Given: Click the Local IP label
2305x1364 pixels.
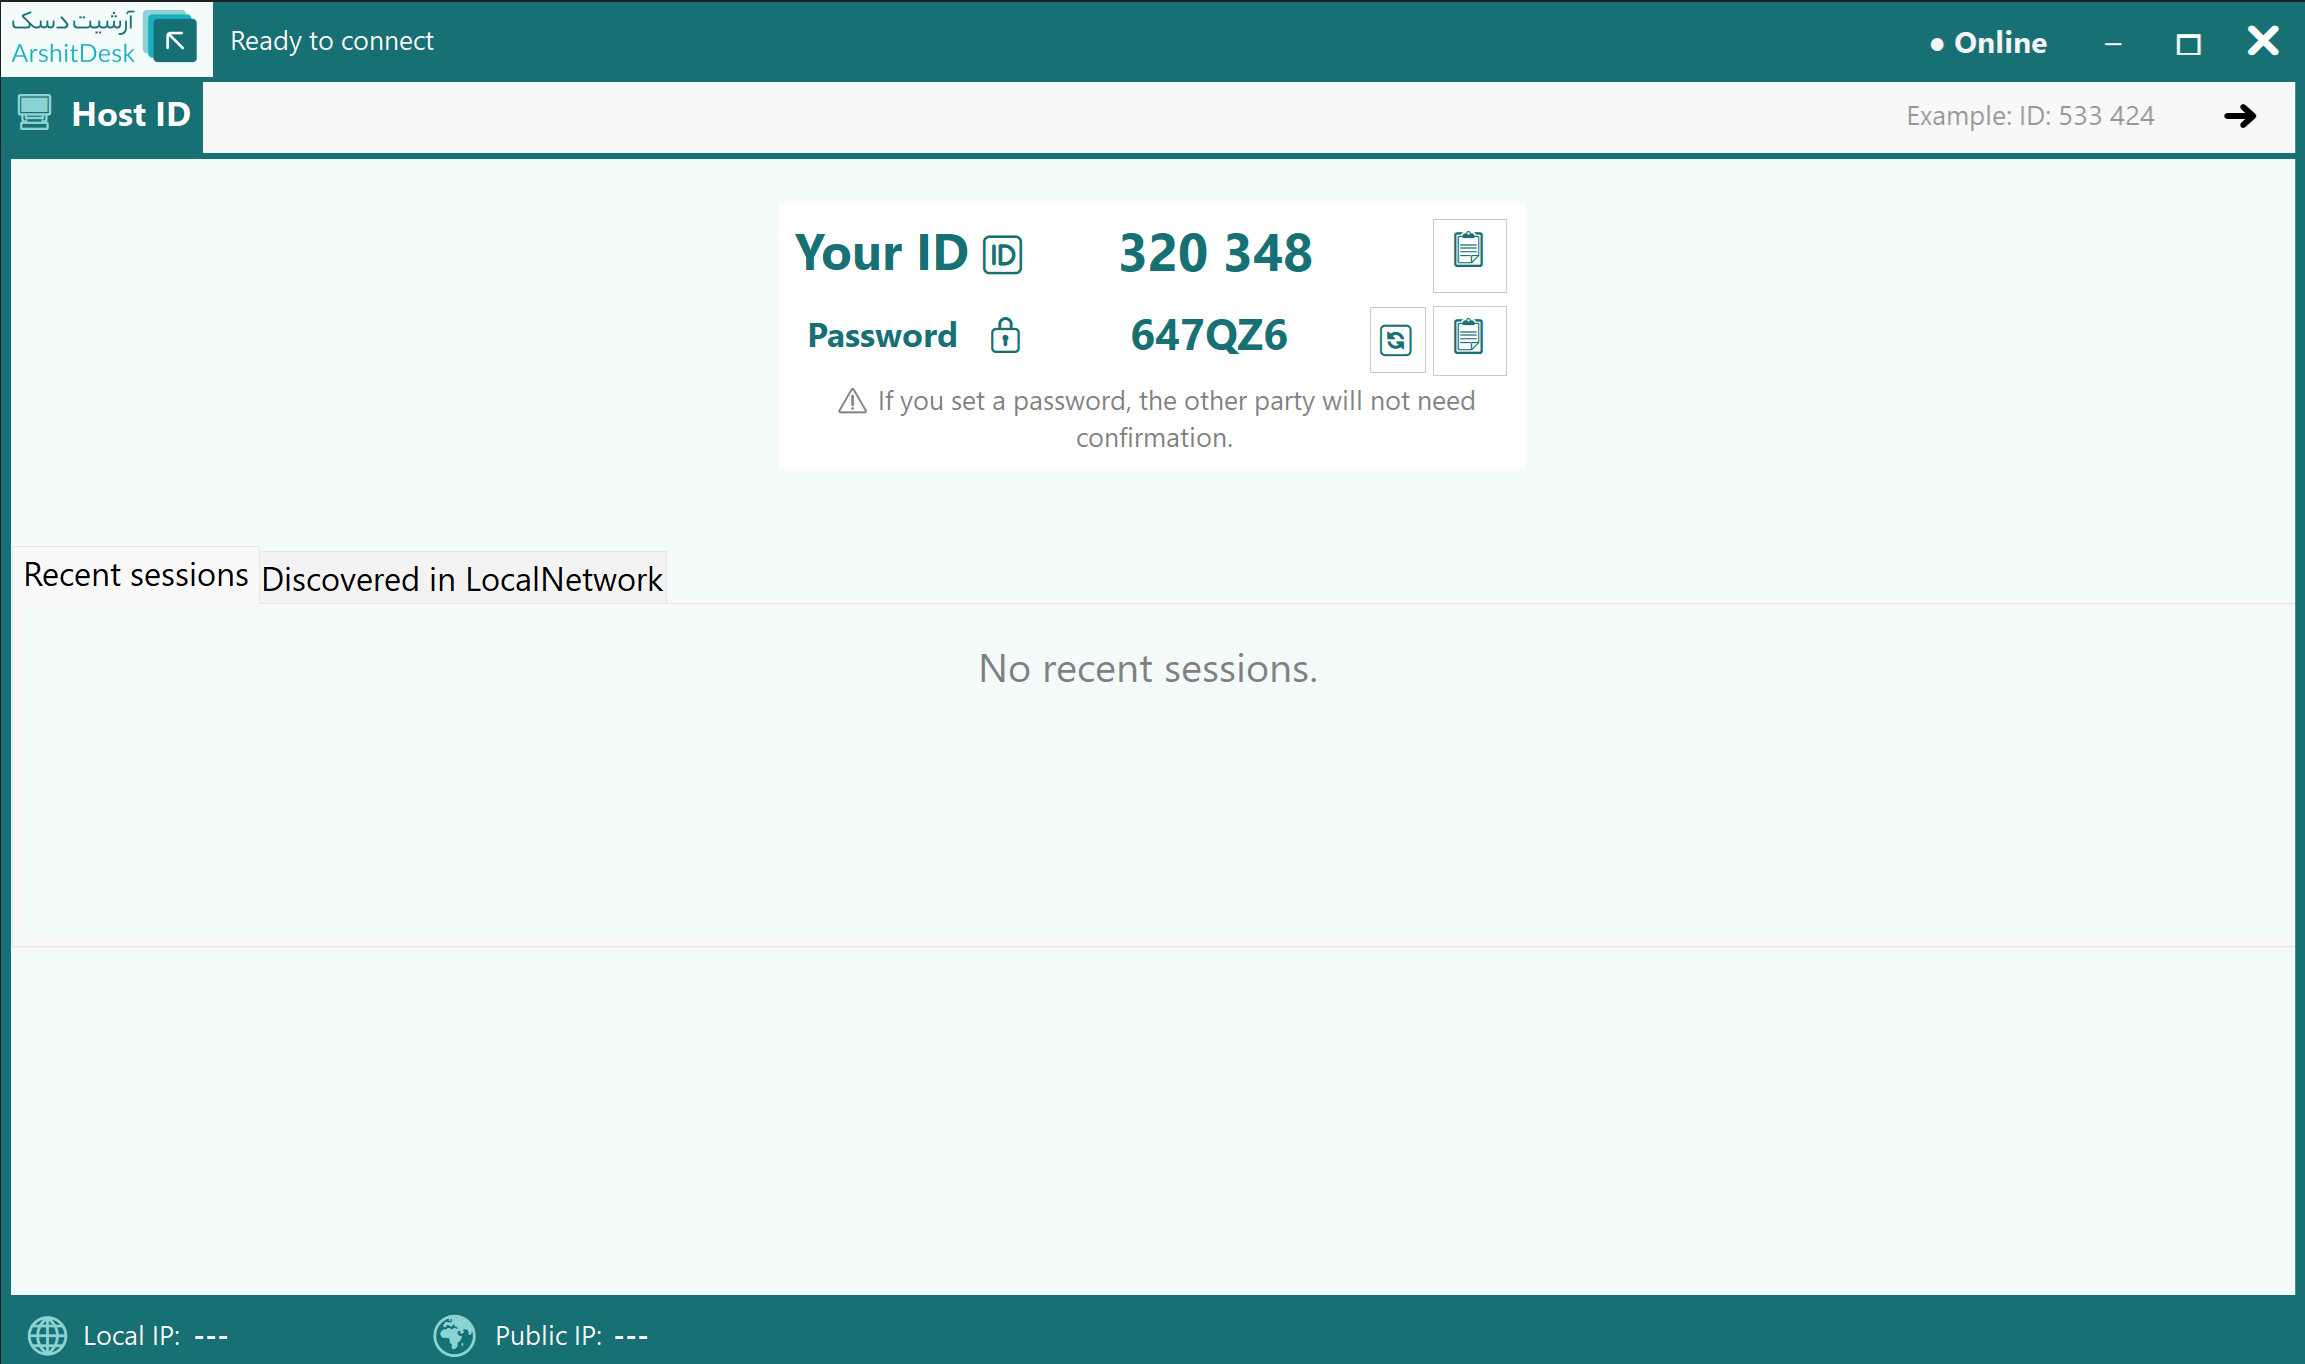Looking at the screenshot, I should [131, 1335].
